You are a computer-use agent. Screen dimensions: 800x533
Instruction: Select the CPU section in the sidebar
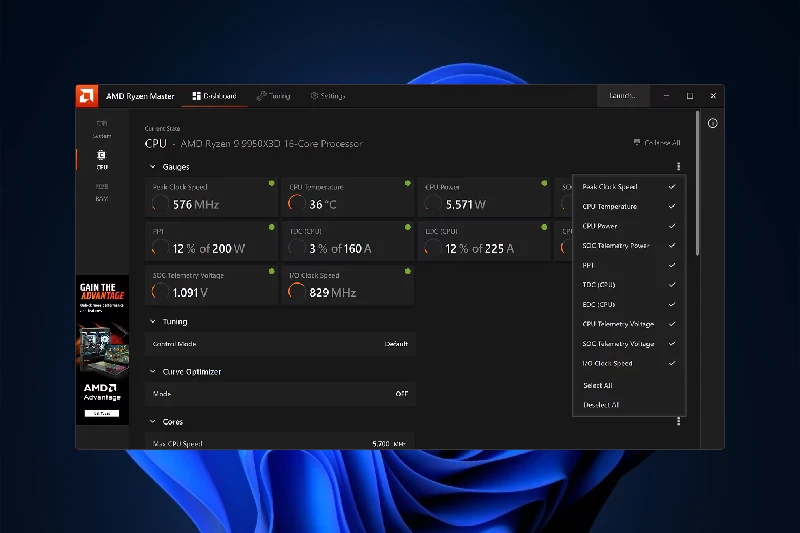tap(102, 160)
